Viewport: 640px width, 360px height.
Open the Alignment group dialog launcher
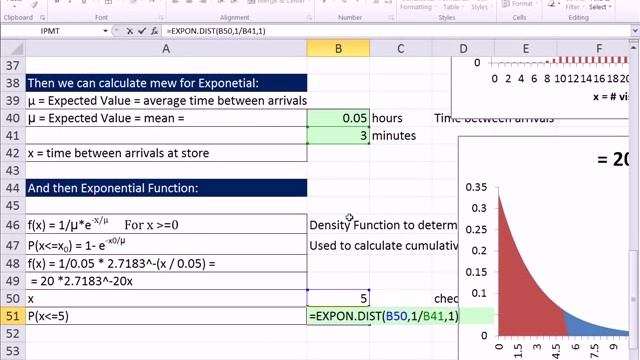pos(309,18)
